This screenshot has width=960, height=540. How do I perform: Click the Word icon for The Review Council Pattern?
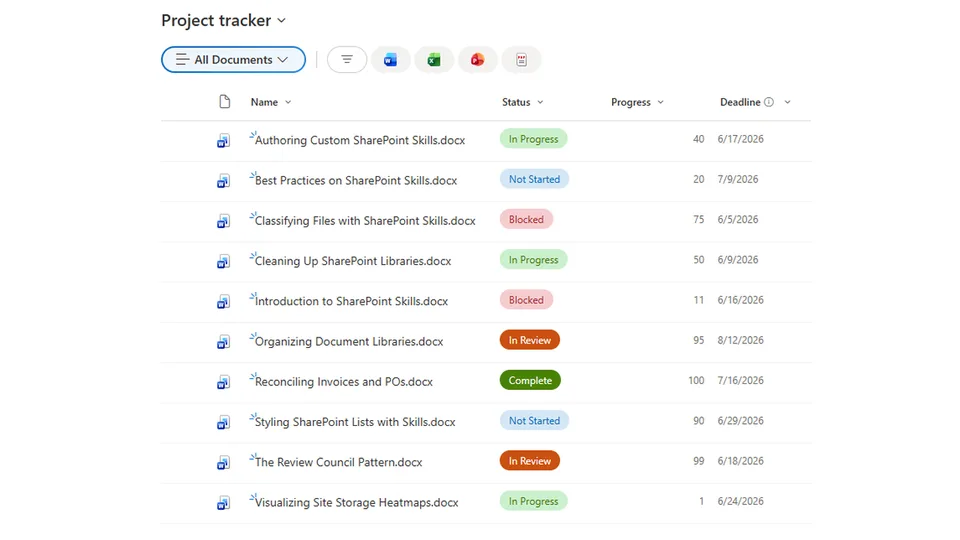223,463
